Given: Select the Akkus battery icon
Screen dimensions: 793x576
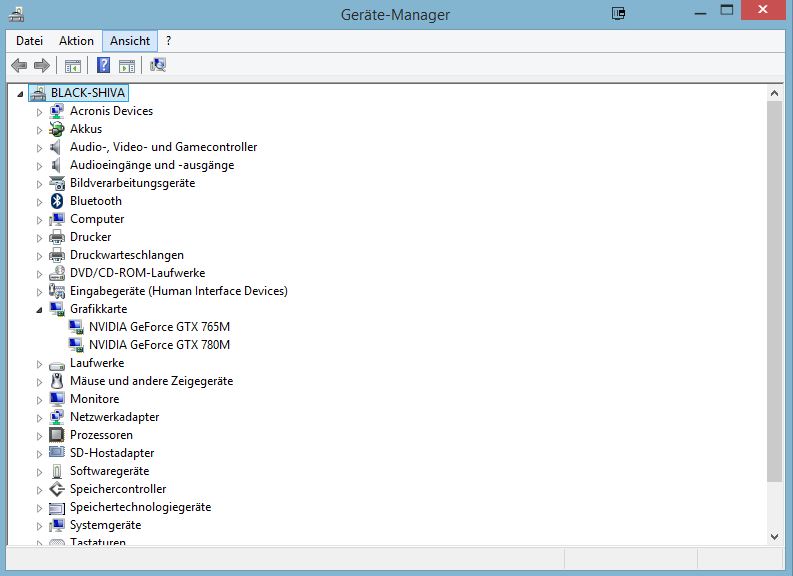Looking at the screenshot, I should click(x=57, y=129).
